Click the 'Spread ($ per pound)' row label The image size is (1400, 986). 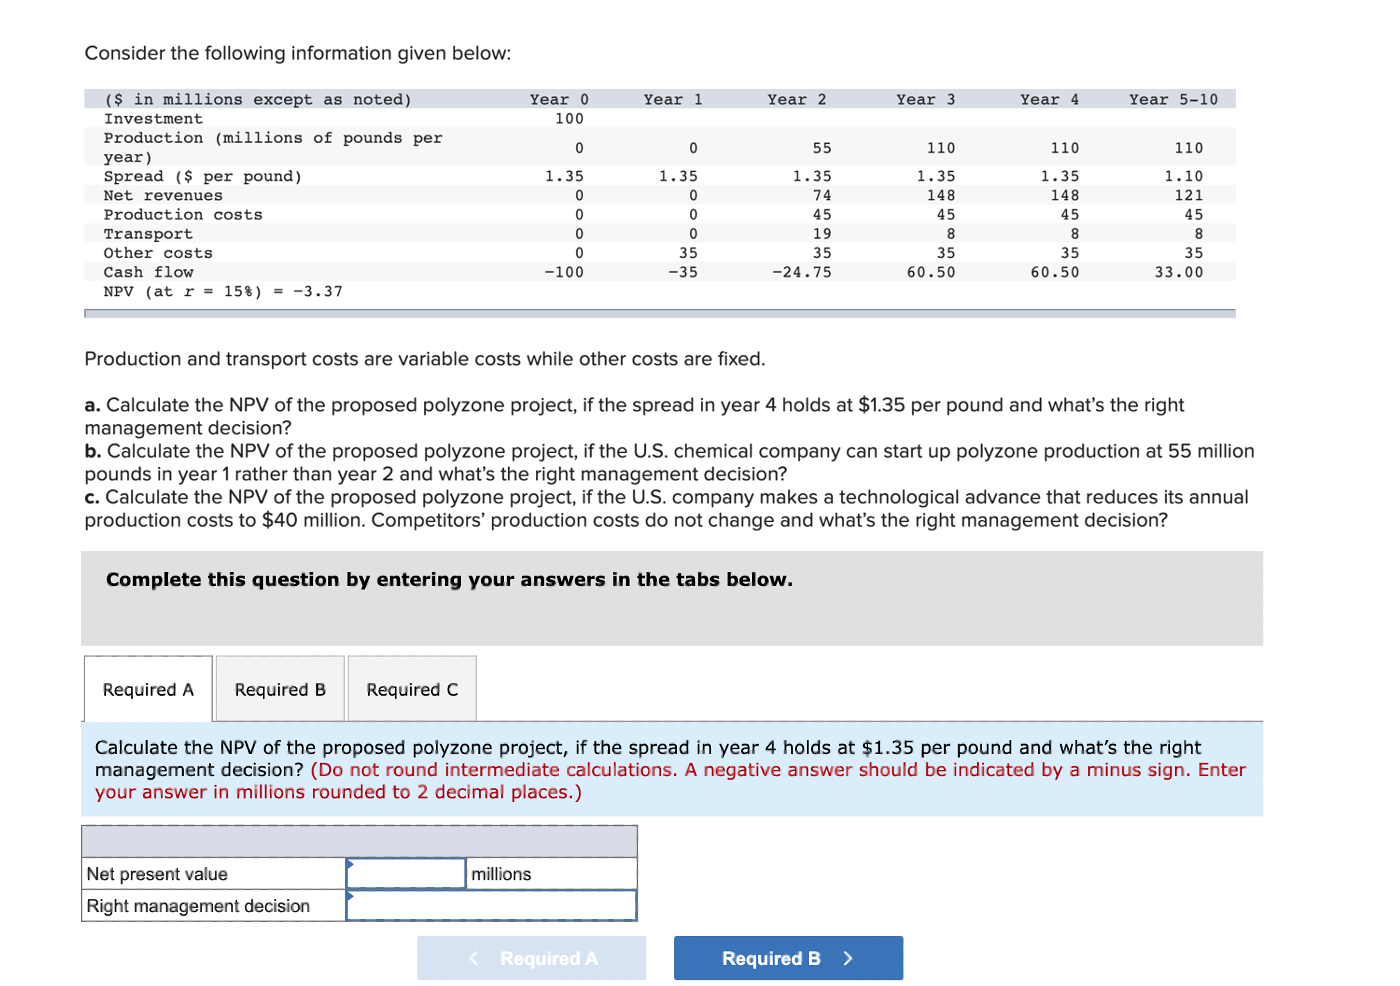(203, 176)
